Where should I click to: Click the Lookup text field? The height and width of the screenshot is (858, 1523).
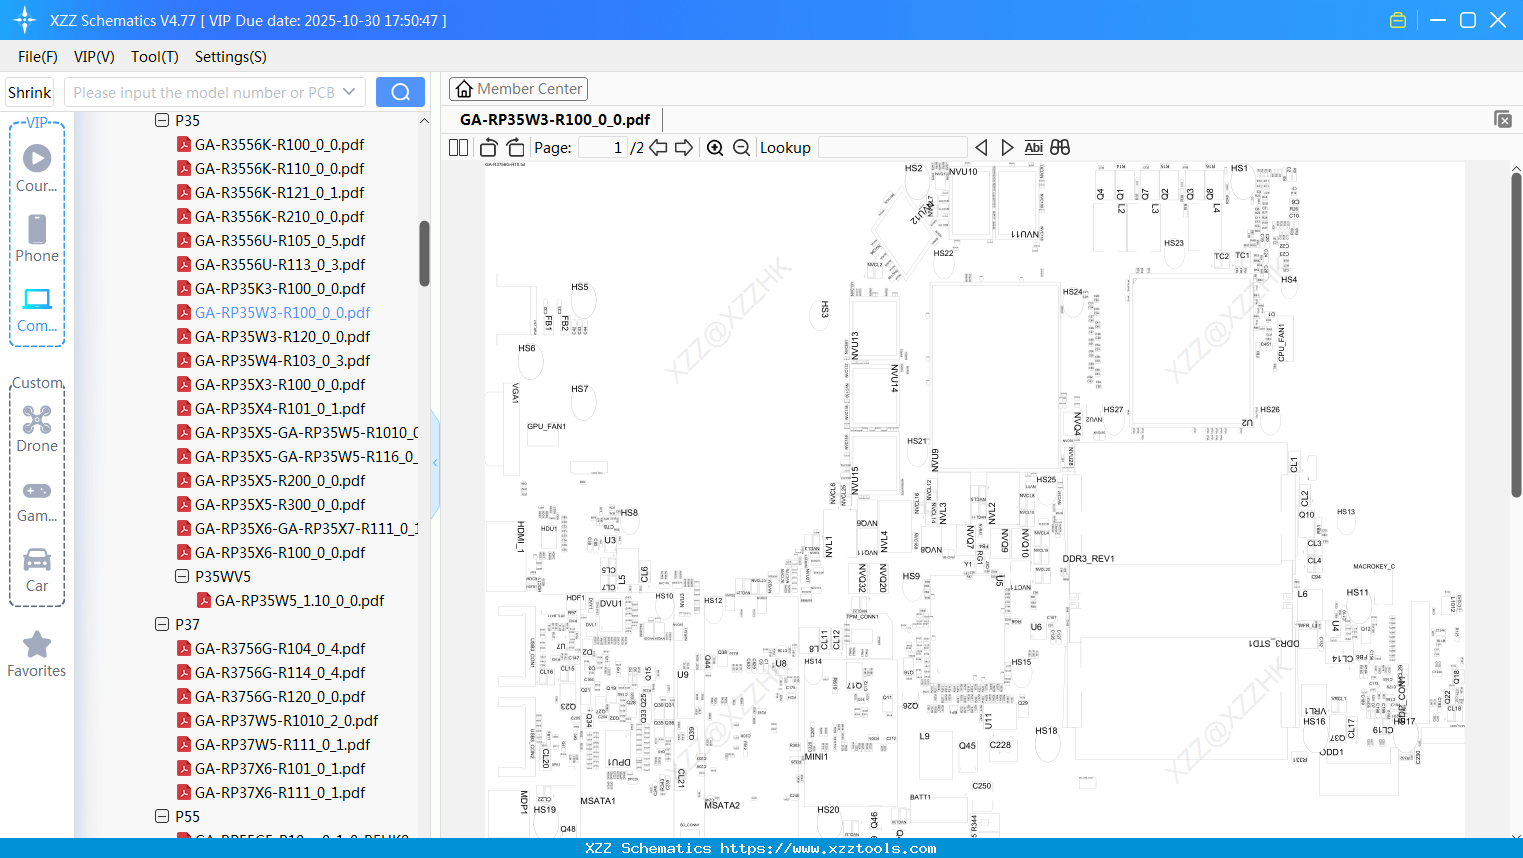pyautogui.click(x=892, y=148)
